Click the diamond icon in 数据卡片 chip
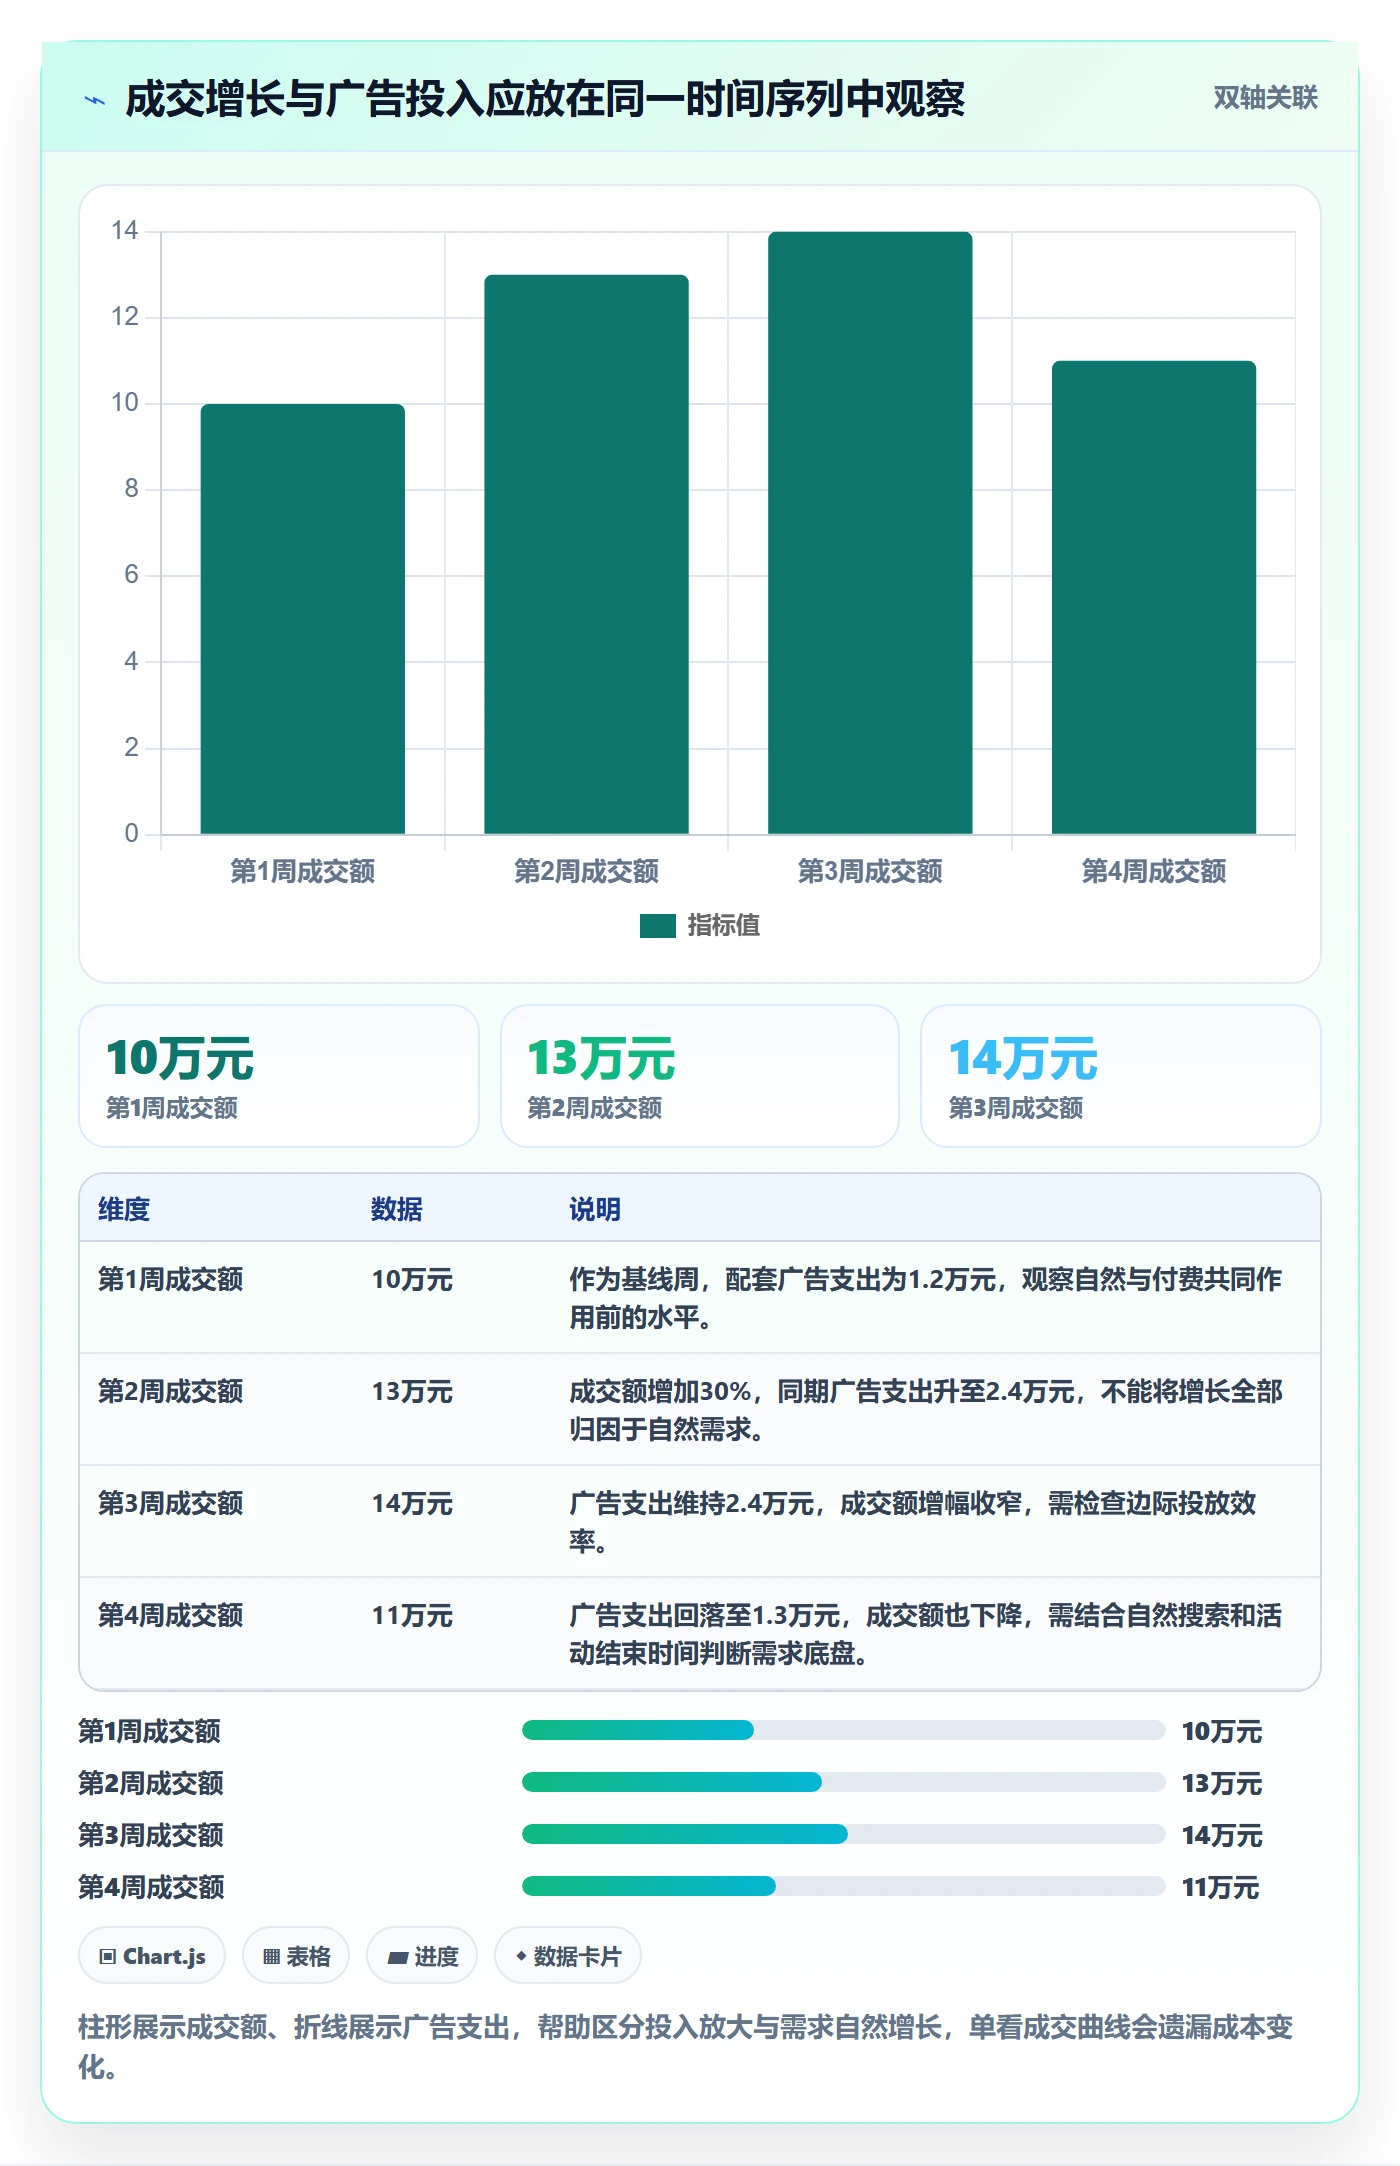Screen dimensions: 1400x2166 click(x=520, y=1956)
